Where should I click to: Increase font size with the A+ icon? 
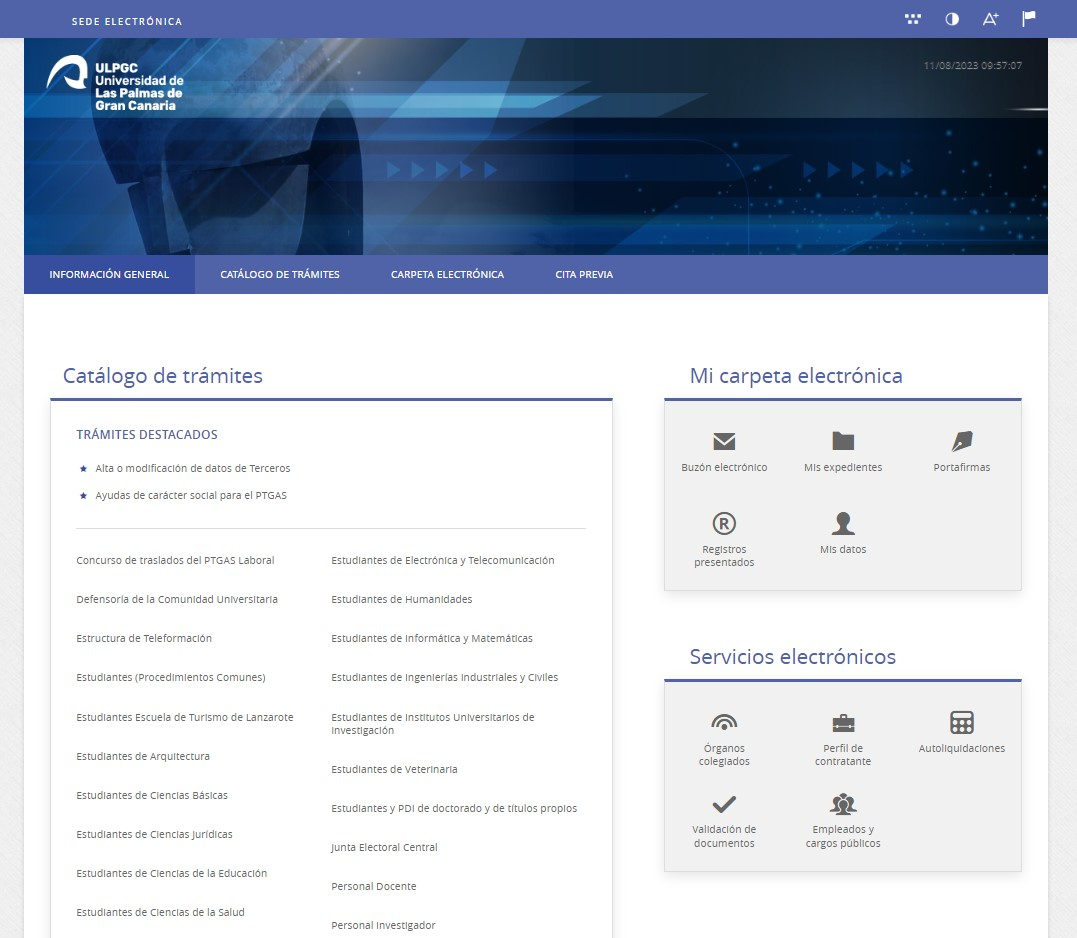[990, 19]
